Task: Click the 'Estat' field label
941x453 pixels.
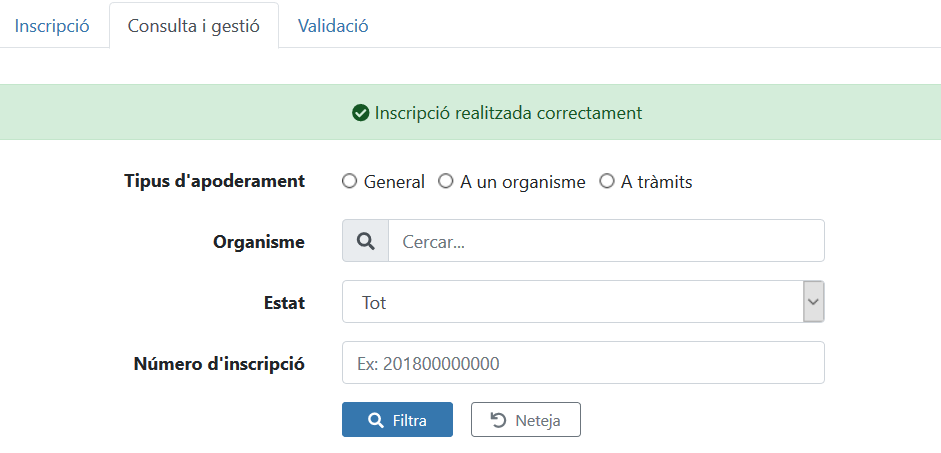Action: 284,303
